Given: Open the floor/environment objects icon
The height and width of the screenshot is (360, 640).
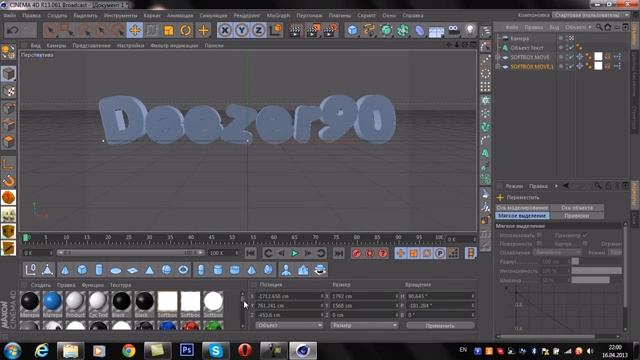Looking at the screenshot, I should coord(436,31).
